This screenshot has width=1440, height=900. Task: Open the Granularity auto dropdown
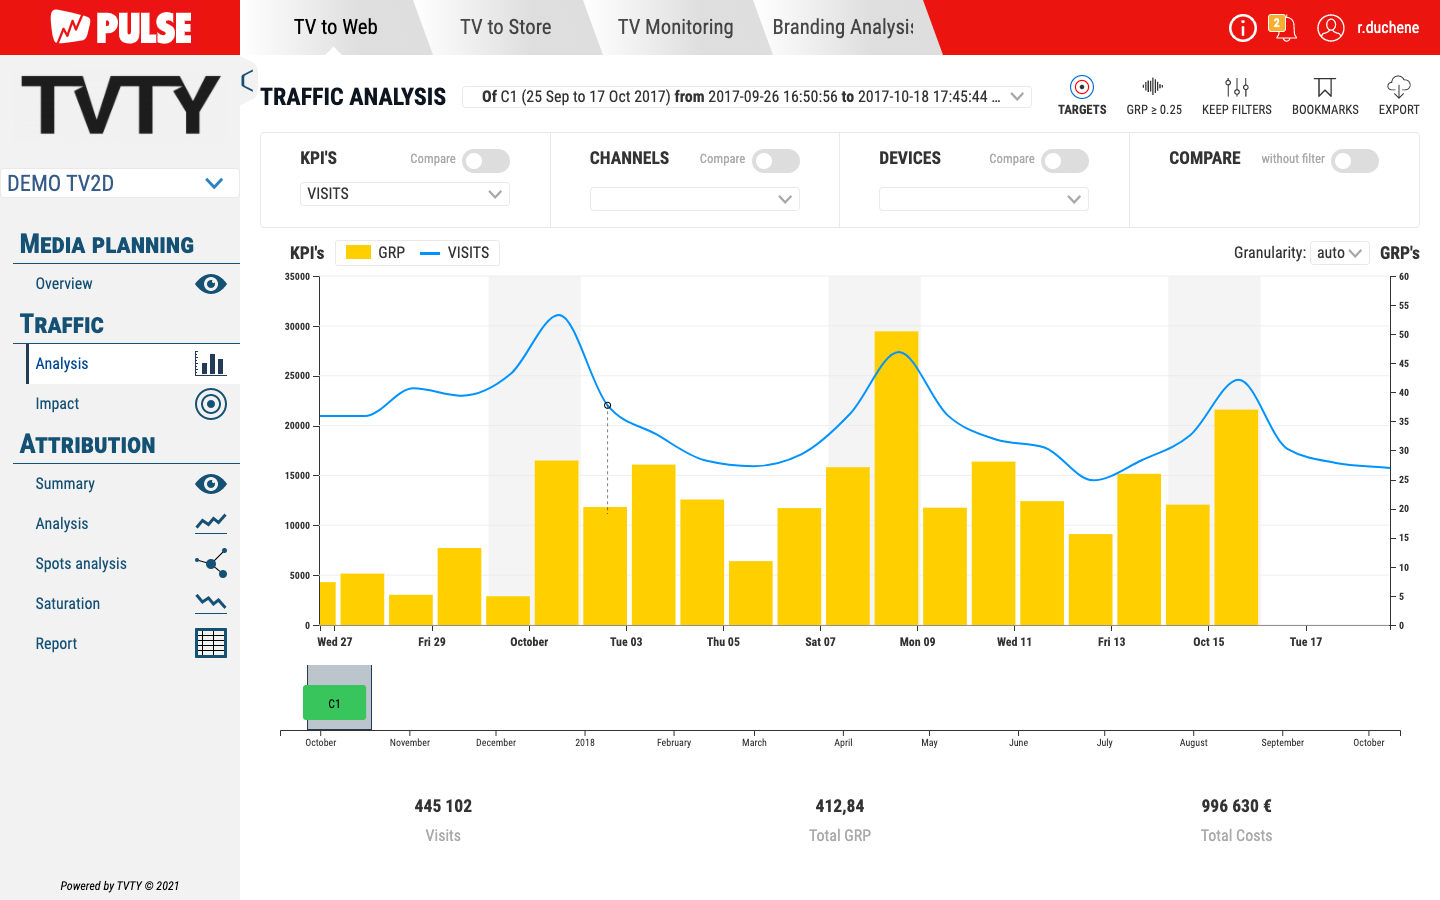pos(1339,253)
